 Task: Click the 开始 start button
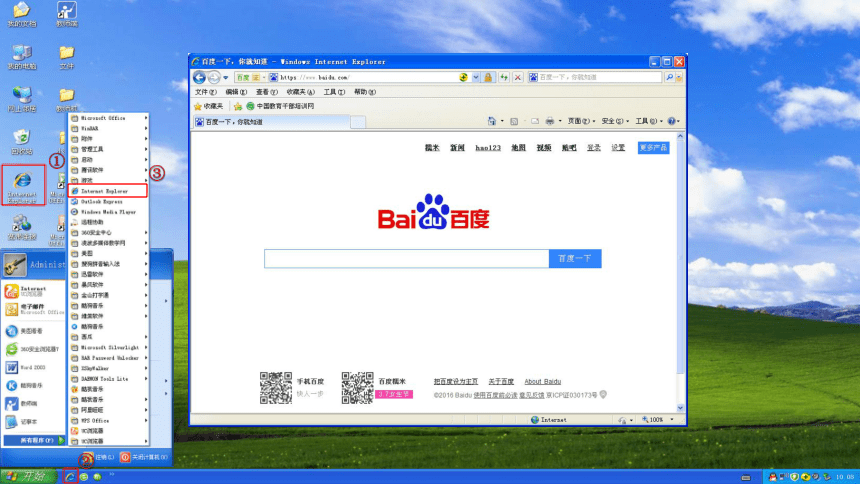[28, 476]
